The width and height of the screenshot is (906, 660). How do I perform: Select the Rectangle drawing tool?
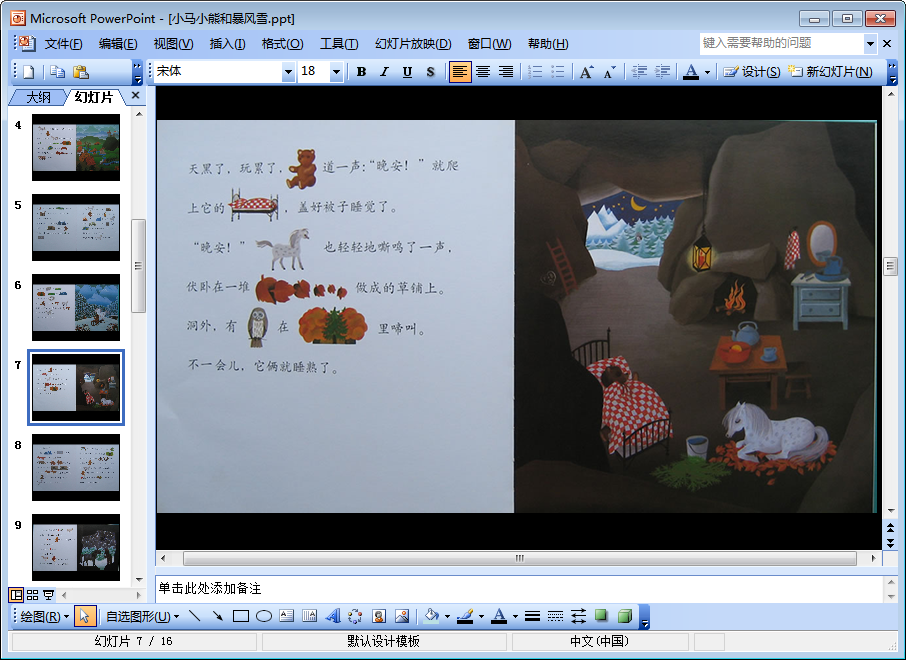point(241,616)
